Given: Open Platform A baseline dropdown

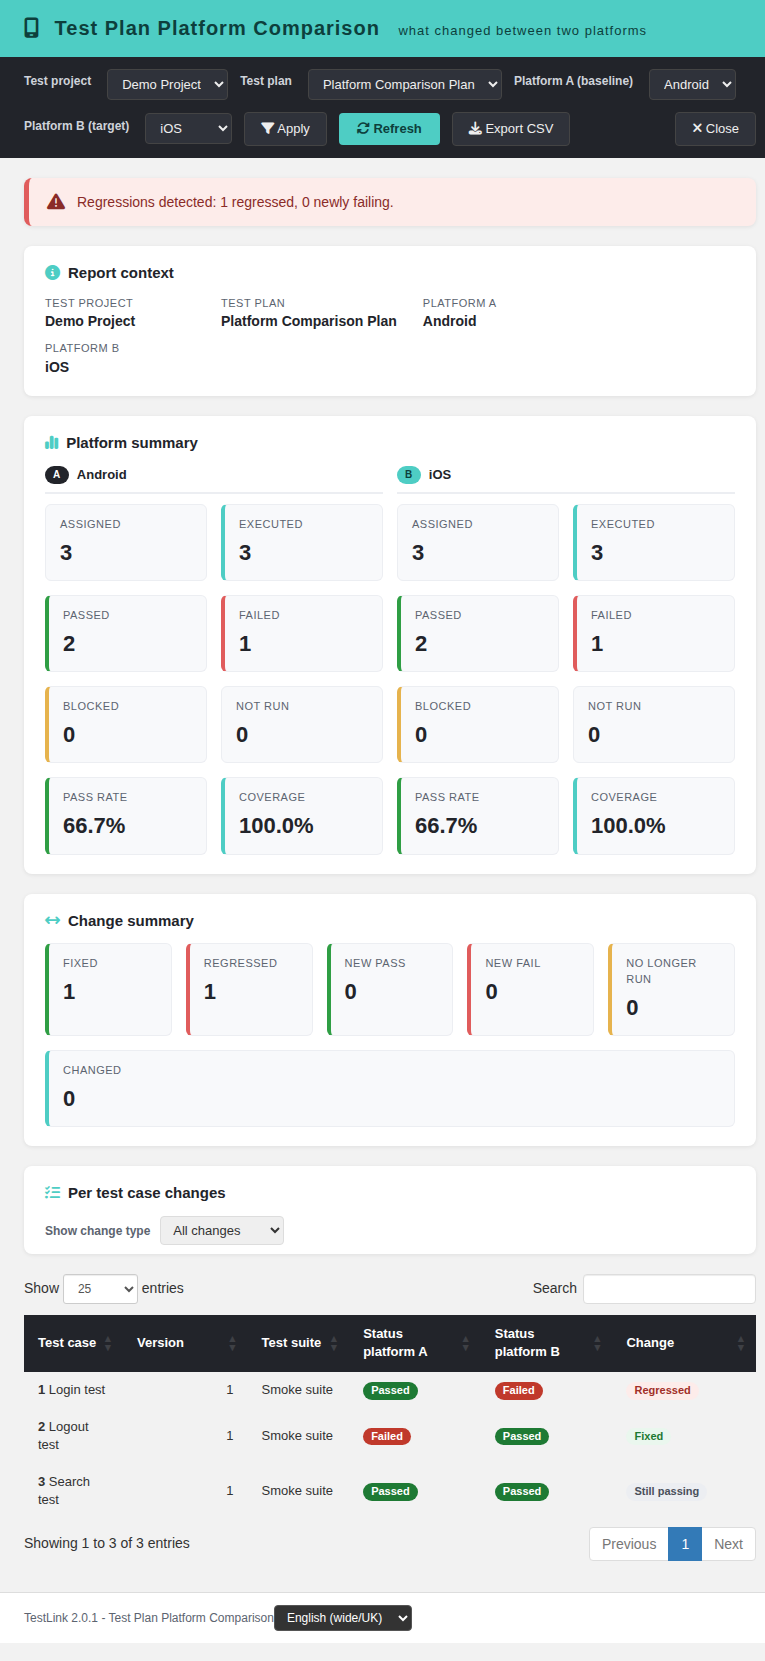Looking at the screenshot, I should 692,84.
